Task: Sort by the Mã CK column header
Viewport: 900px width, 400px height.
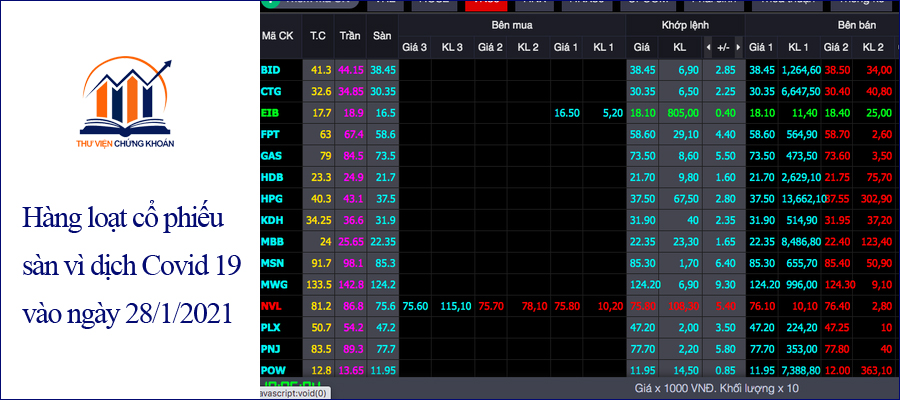Action: (278, 36)
